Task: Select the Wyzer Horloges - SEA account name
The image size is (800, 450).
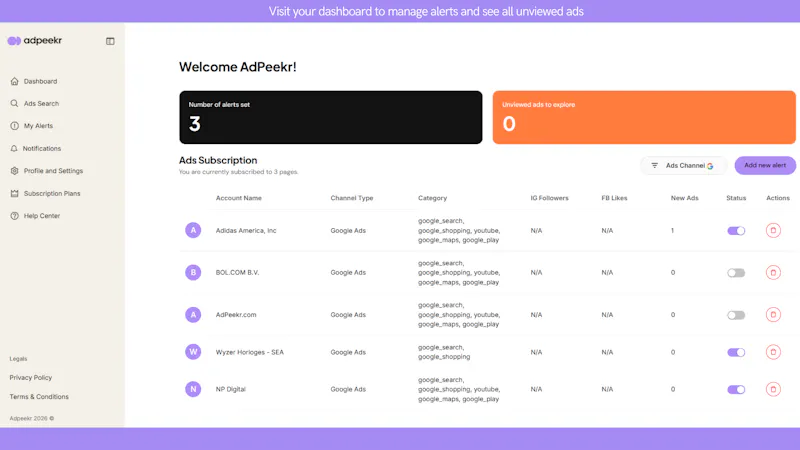Action: (249, 352)
